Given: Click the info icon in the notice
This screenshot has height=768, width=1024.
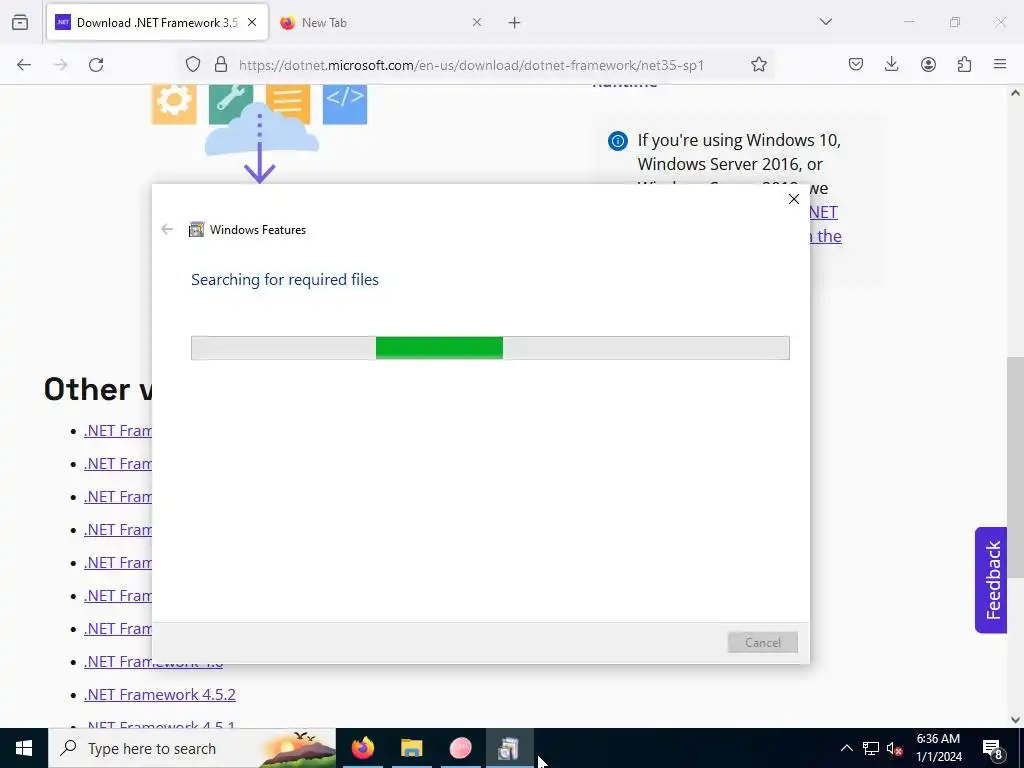Looking at the screenshot, I should pos(617,141).
